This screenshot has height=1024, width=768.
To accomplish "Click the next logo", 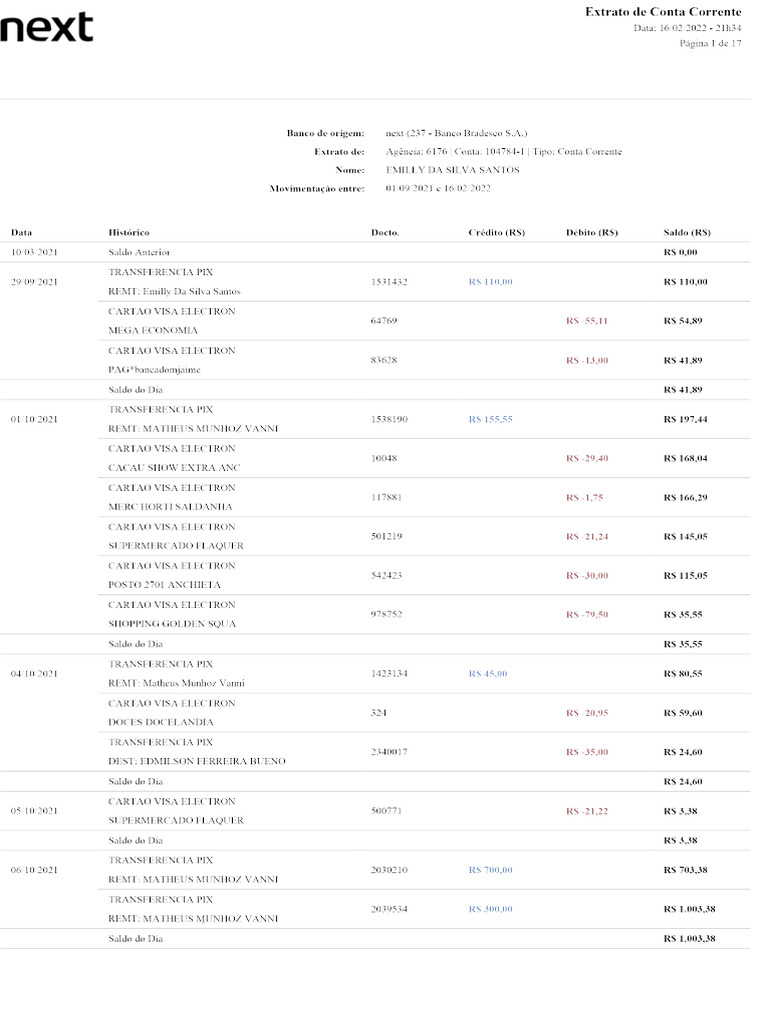I will point(47,27).
